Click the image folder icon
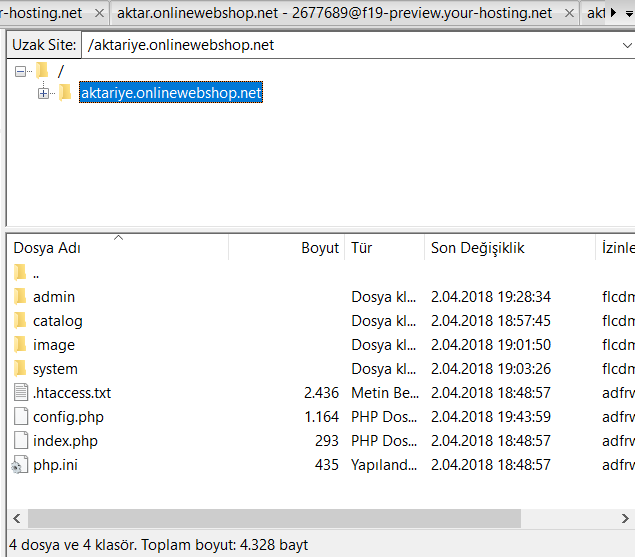The image size is (635, 557). pos(20,345)
